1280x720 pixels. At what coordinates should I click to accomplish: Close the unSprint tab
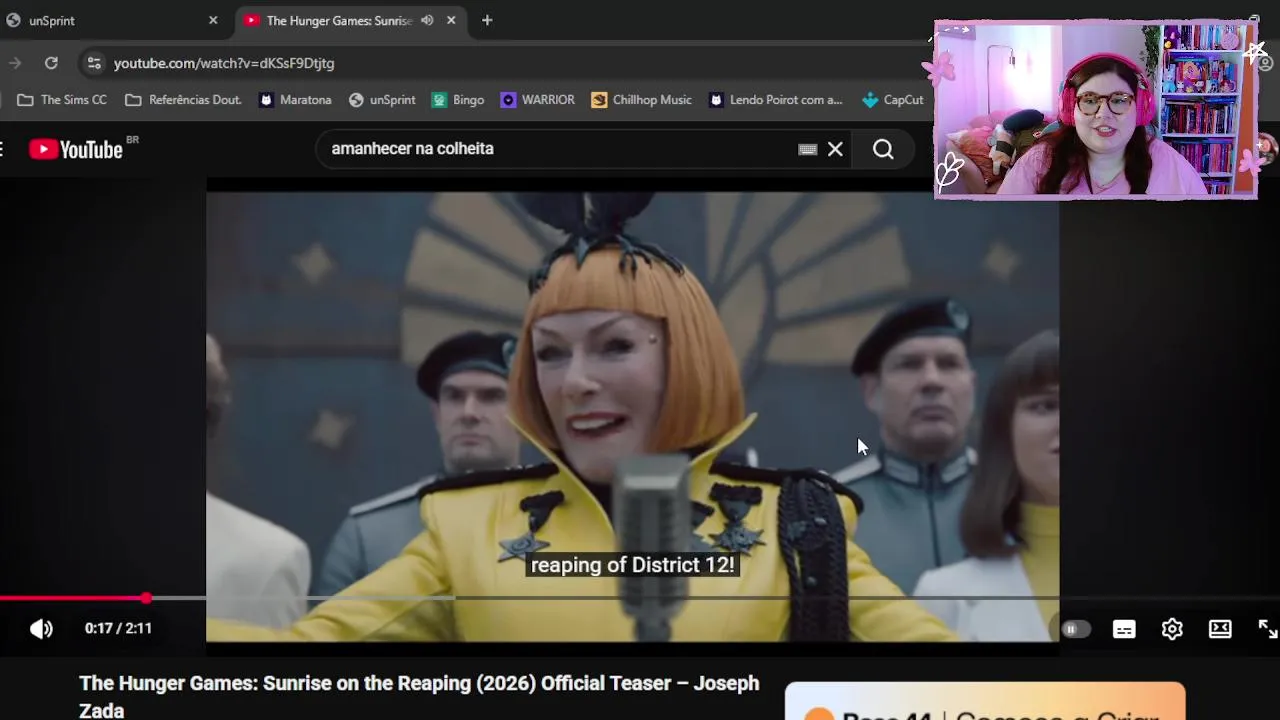[x=213, y=20]
